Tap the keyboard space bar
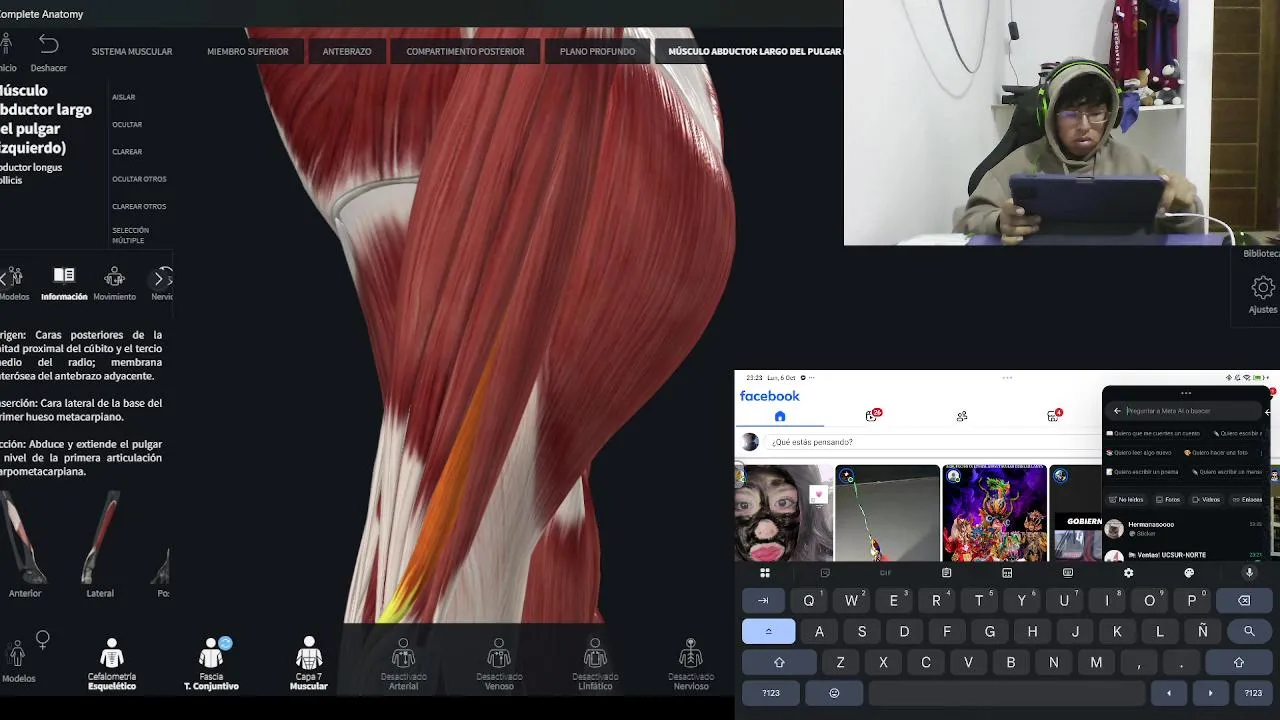This screenshot has width=1280, height=720. coord(1006,692)
